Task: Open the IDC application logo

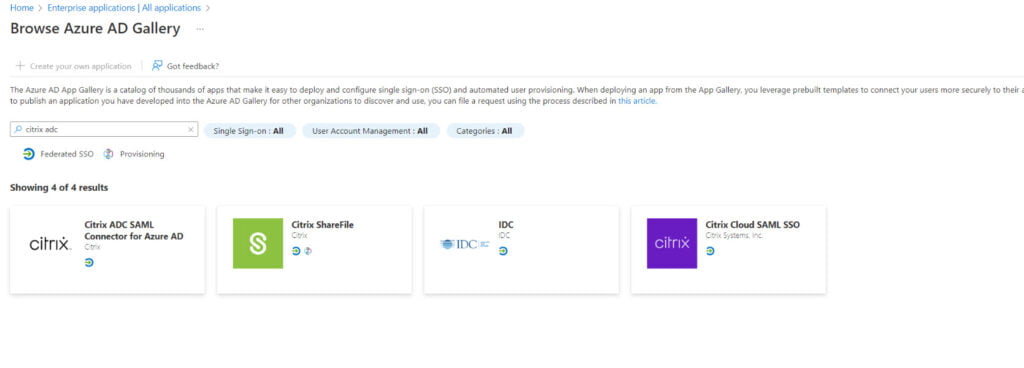Action: [x=464, y=244]
